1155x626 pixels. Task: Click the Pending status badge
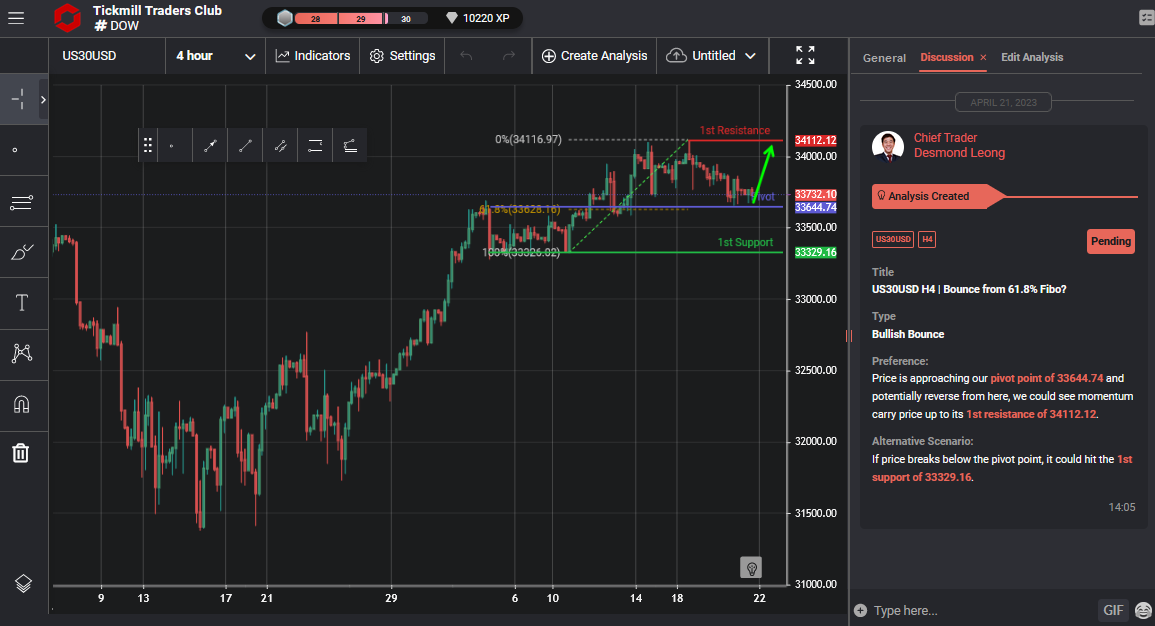click(1111, 241)
